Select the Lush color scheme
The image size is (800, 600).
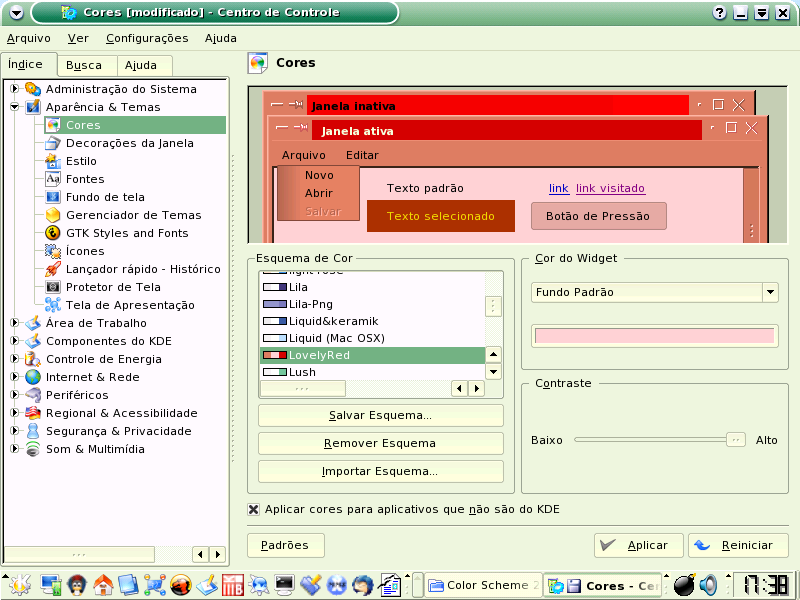[372, 372]
